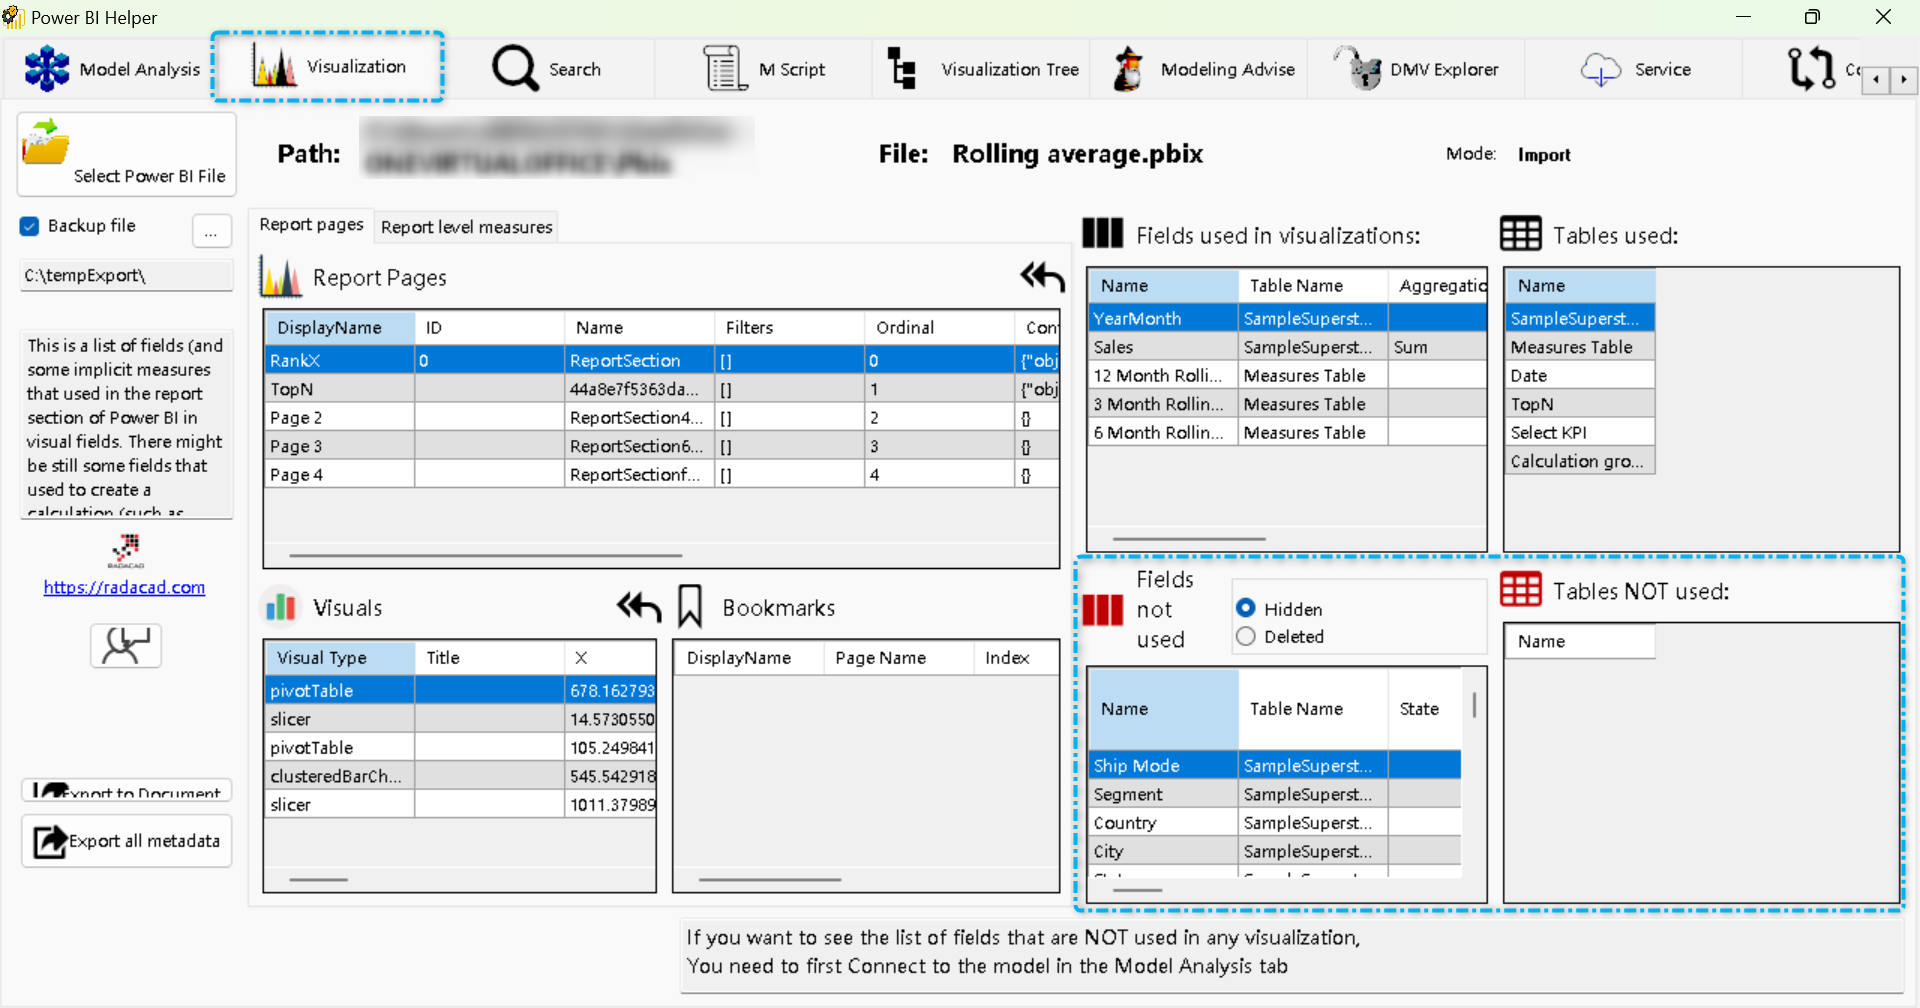1920x1008 pixels.
Task: Open the M Script scroll icon
Action: [724, 69]
